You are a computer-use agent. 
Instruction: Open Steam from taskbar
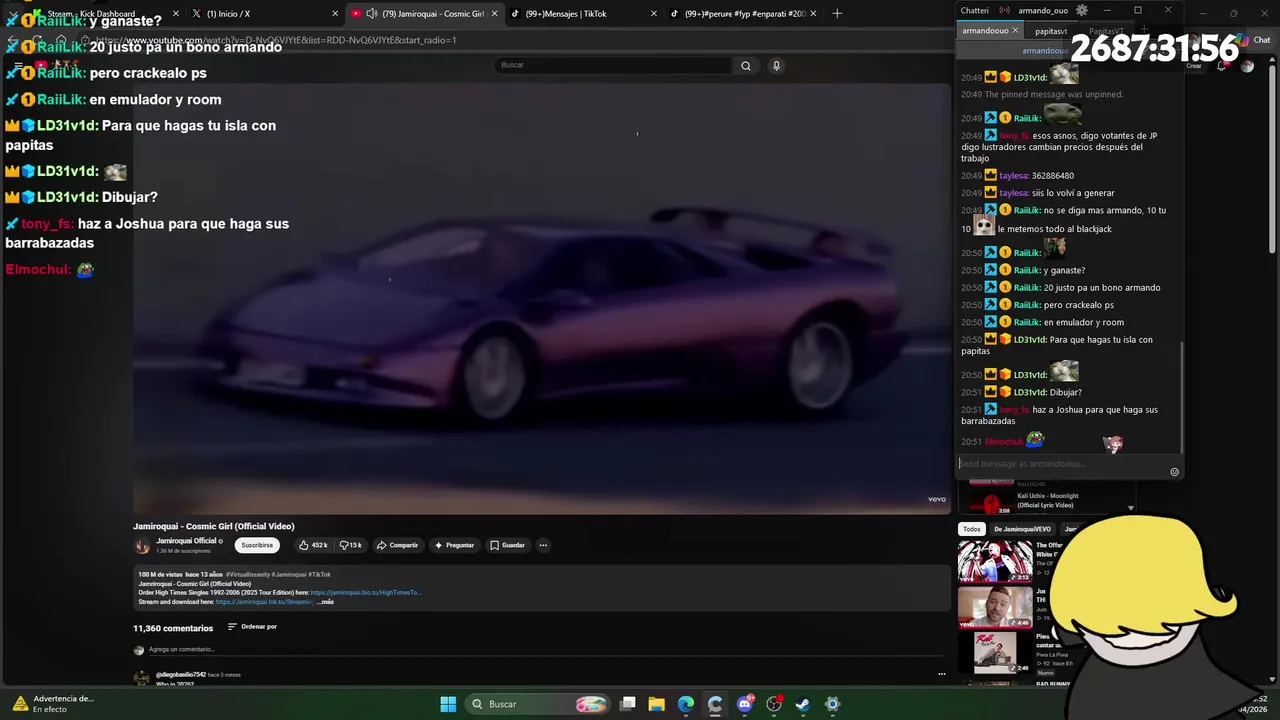(802, 704)
